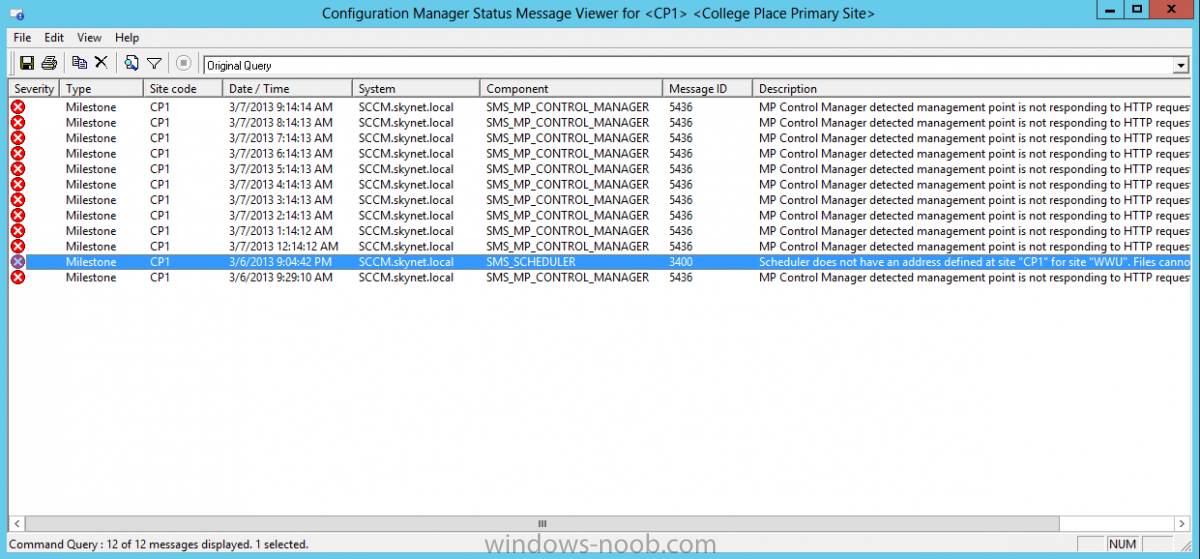Image resolution: width=1200 pixels, height=559 pixels.
Task: Click error icon of 3/7/2013 6:14:13 AM row
Action: [18, 154]
